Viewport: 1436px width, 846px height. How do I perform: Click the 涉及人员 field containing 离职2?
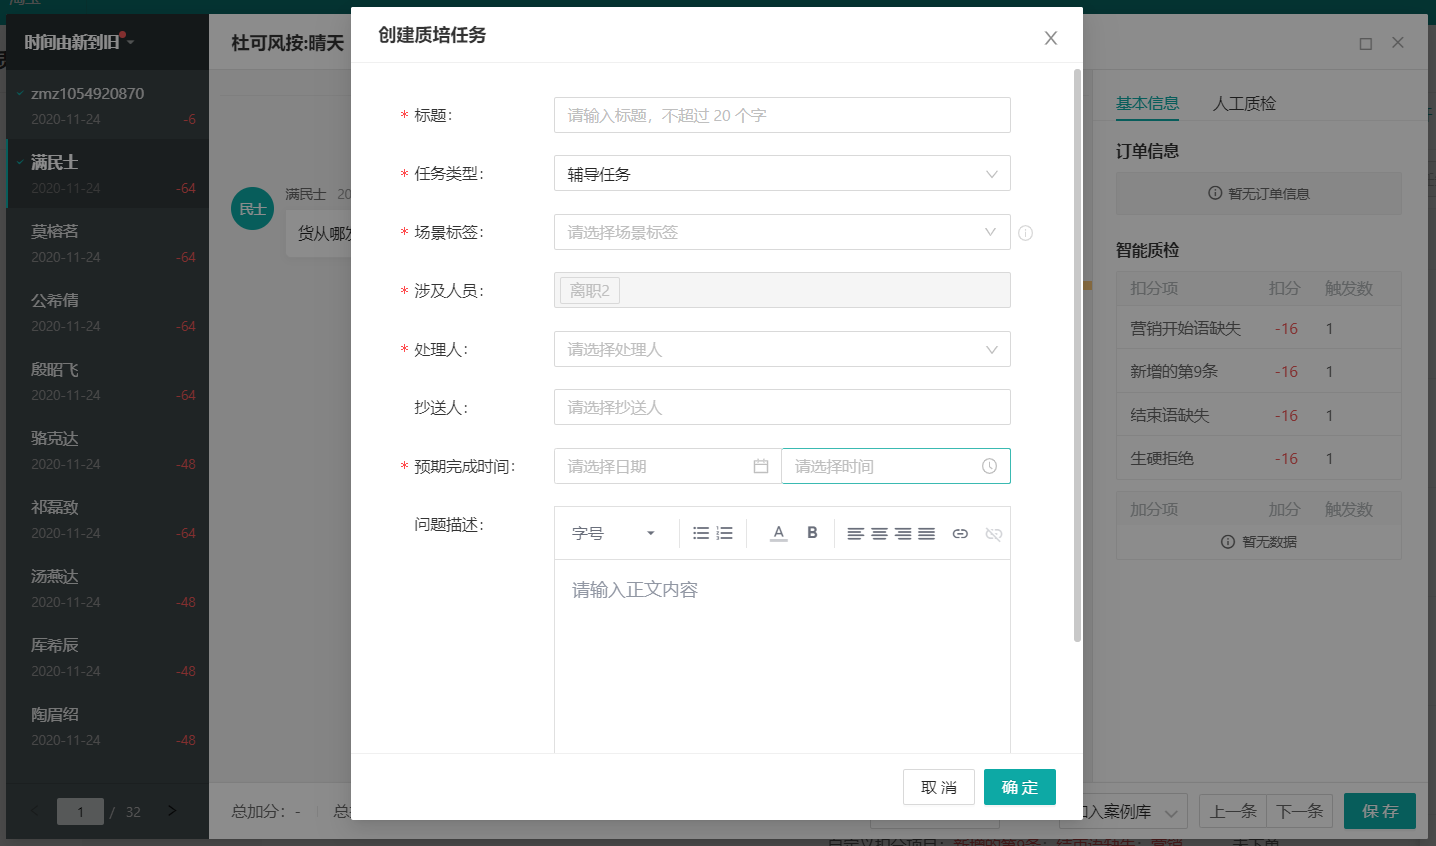pos(782,290)
